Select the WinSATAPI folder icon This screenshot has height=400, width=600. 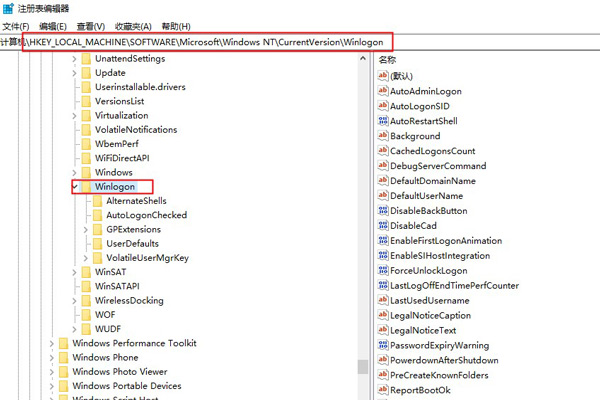pos(86,286)
